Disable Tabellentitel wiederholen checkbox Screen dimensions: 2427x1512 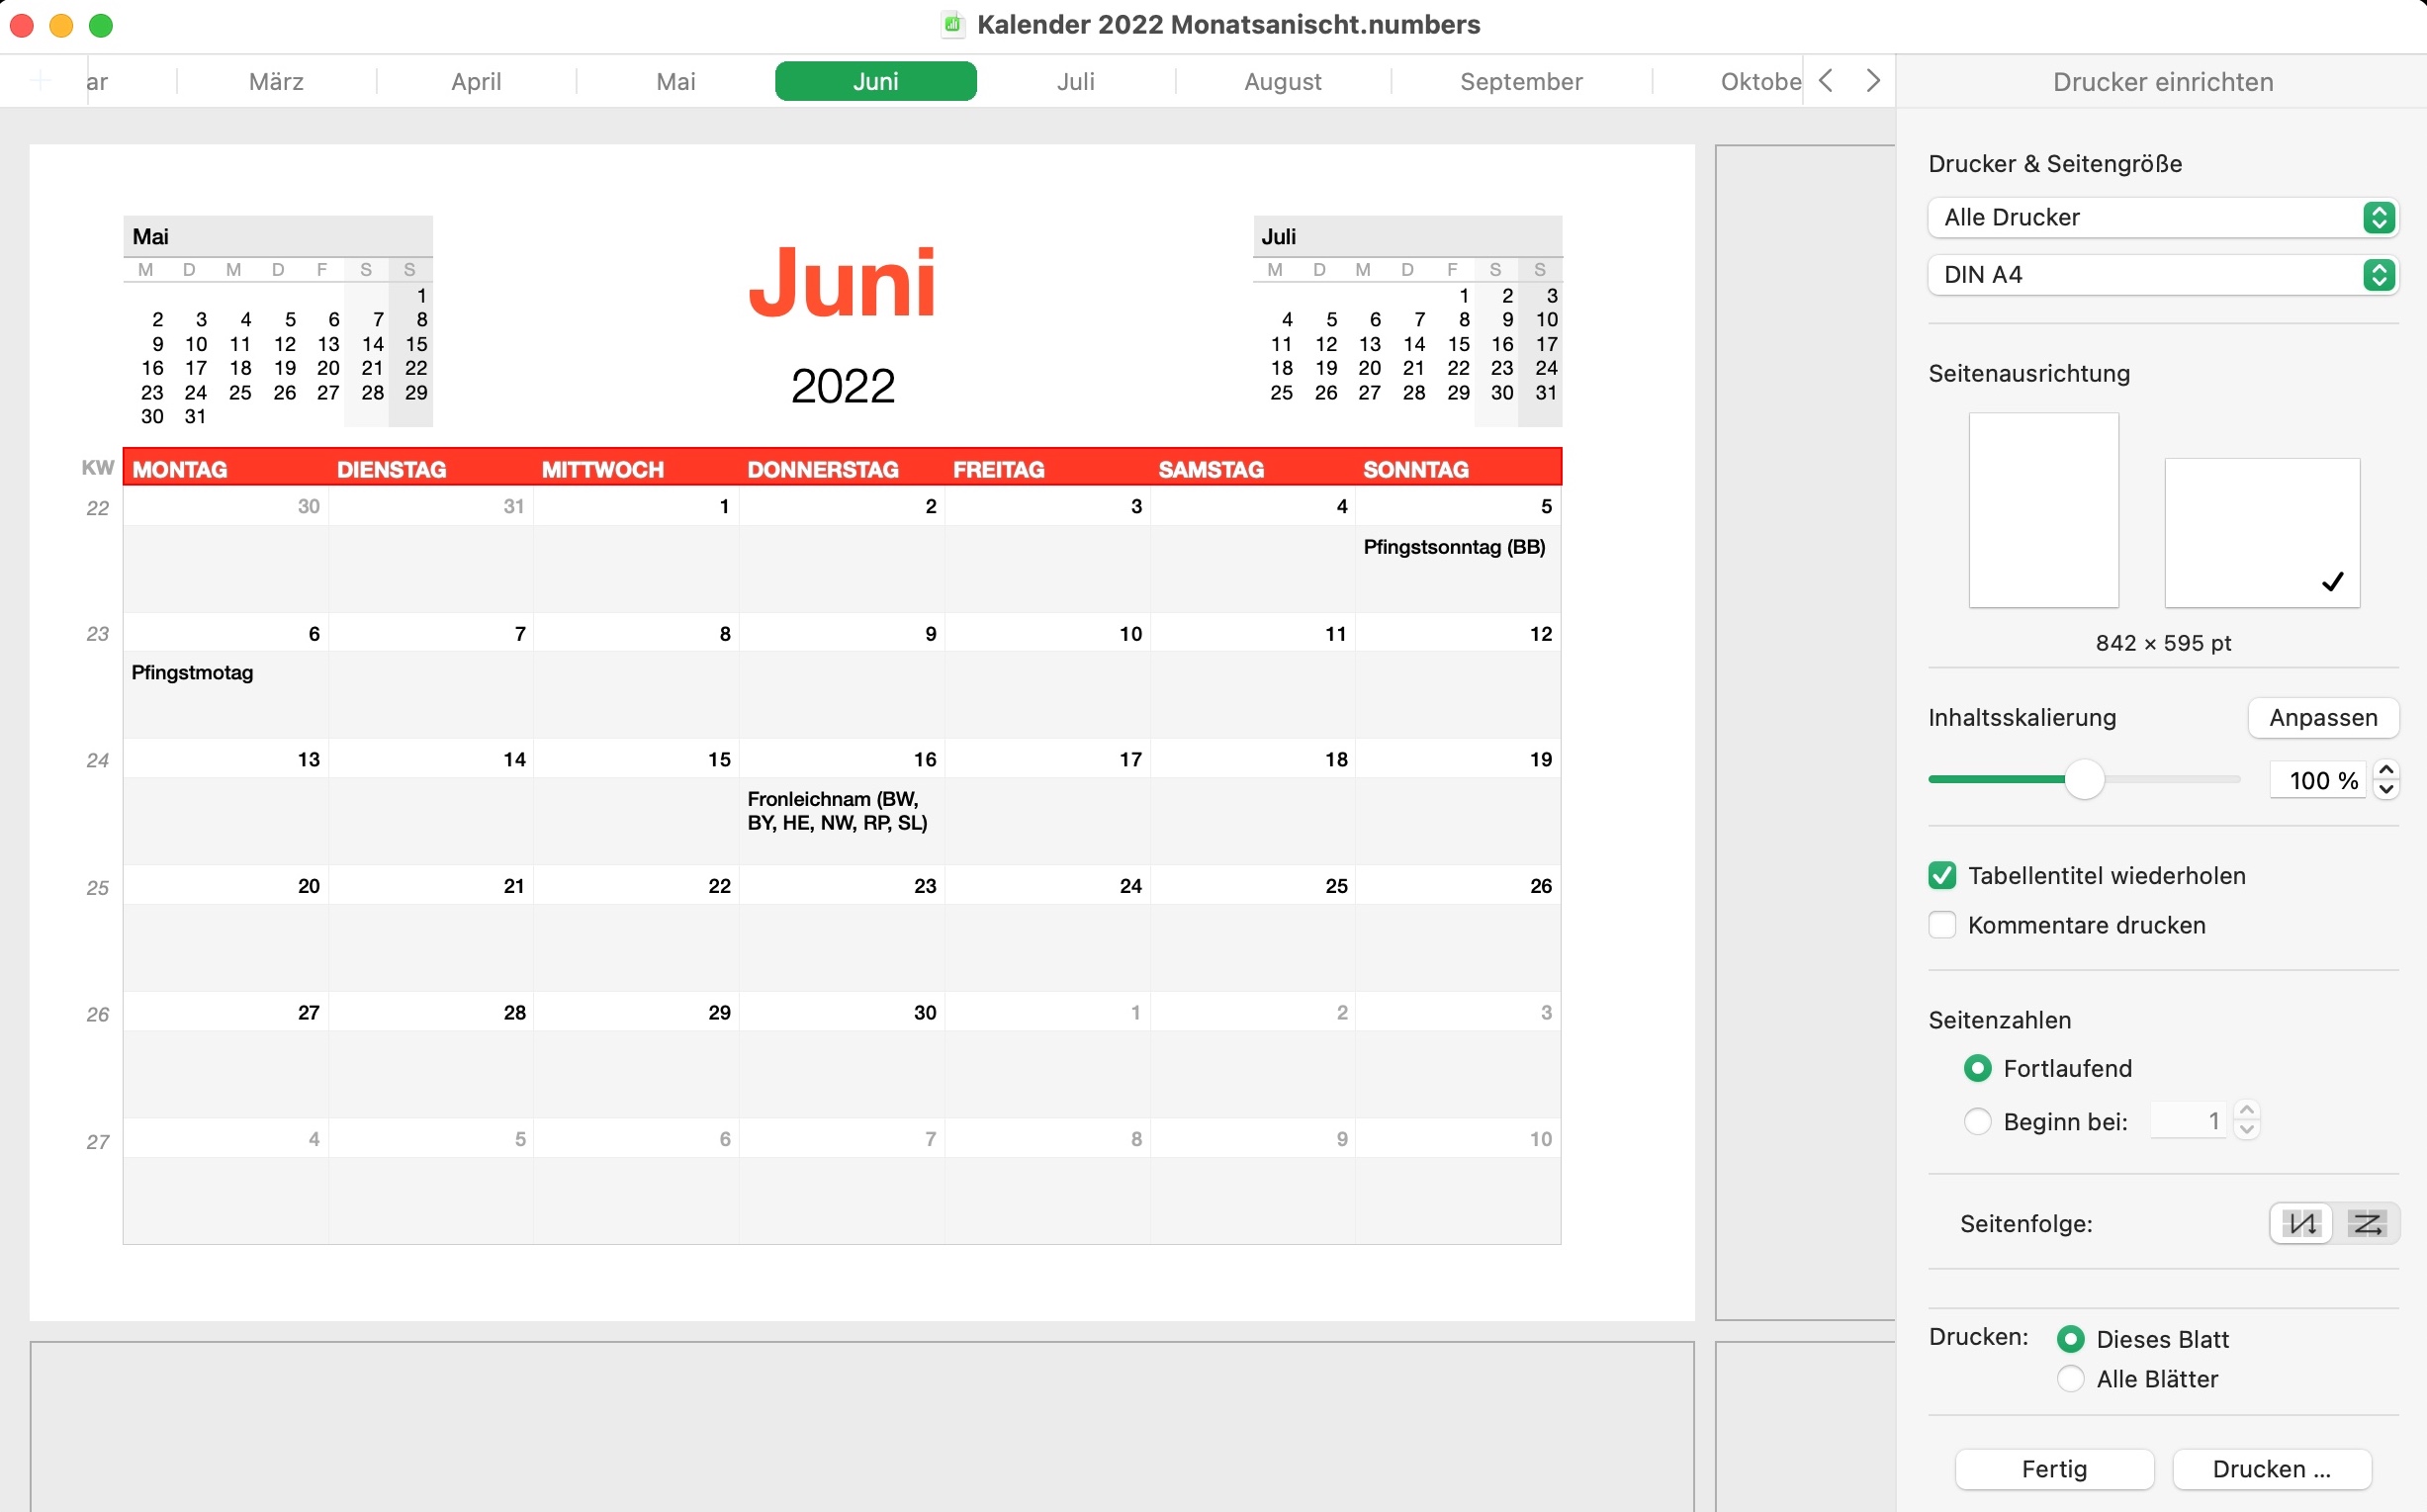tap(1942, 875)
